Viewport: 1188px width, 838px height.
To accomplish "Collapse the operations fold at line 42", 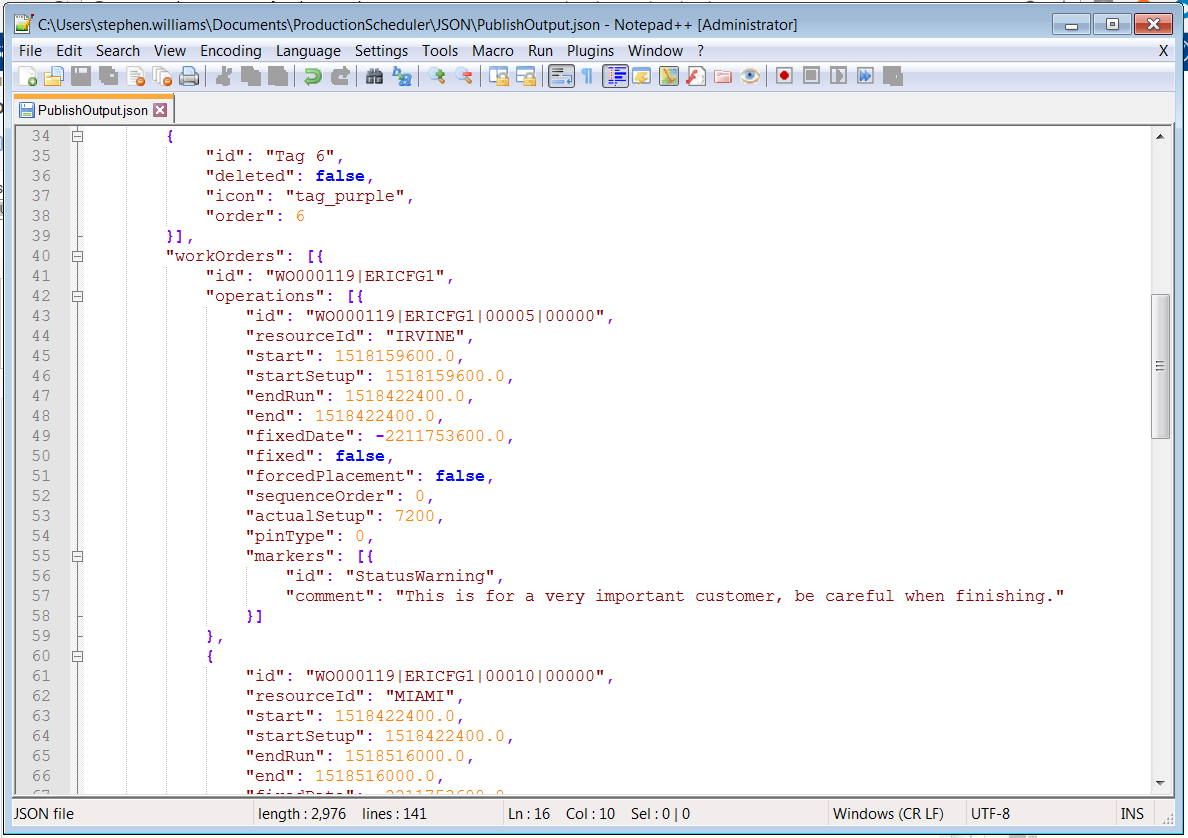I will (77, 296).
